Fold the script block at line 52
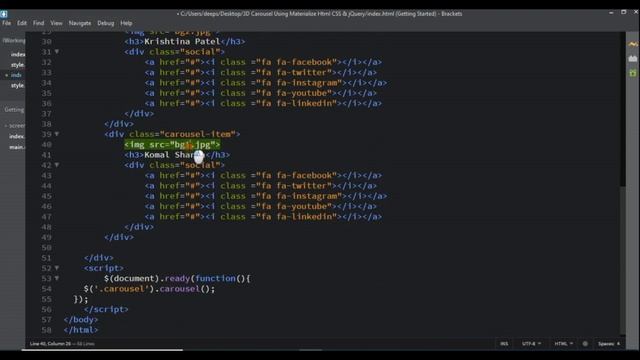This screenshot has width=640, height=360. click(x=57, y=268)
